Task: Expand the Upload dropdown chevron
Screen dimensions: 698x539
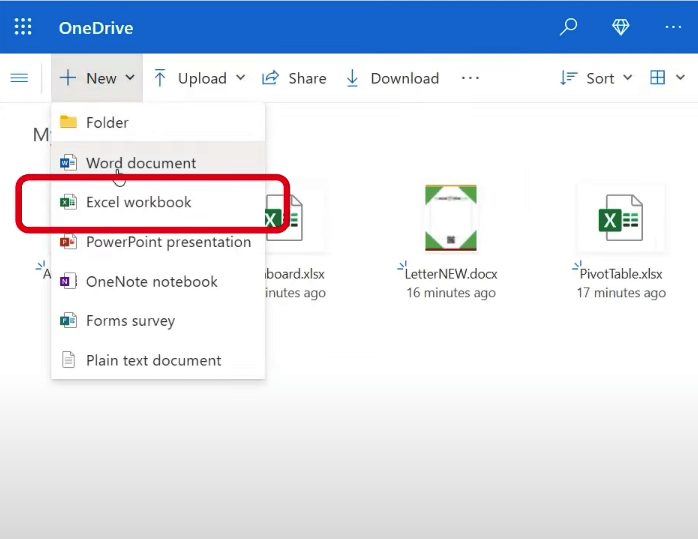Action: point(240,77)
